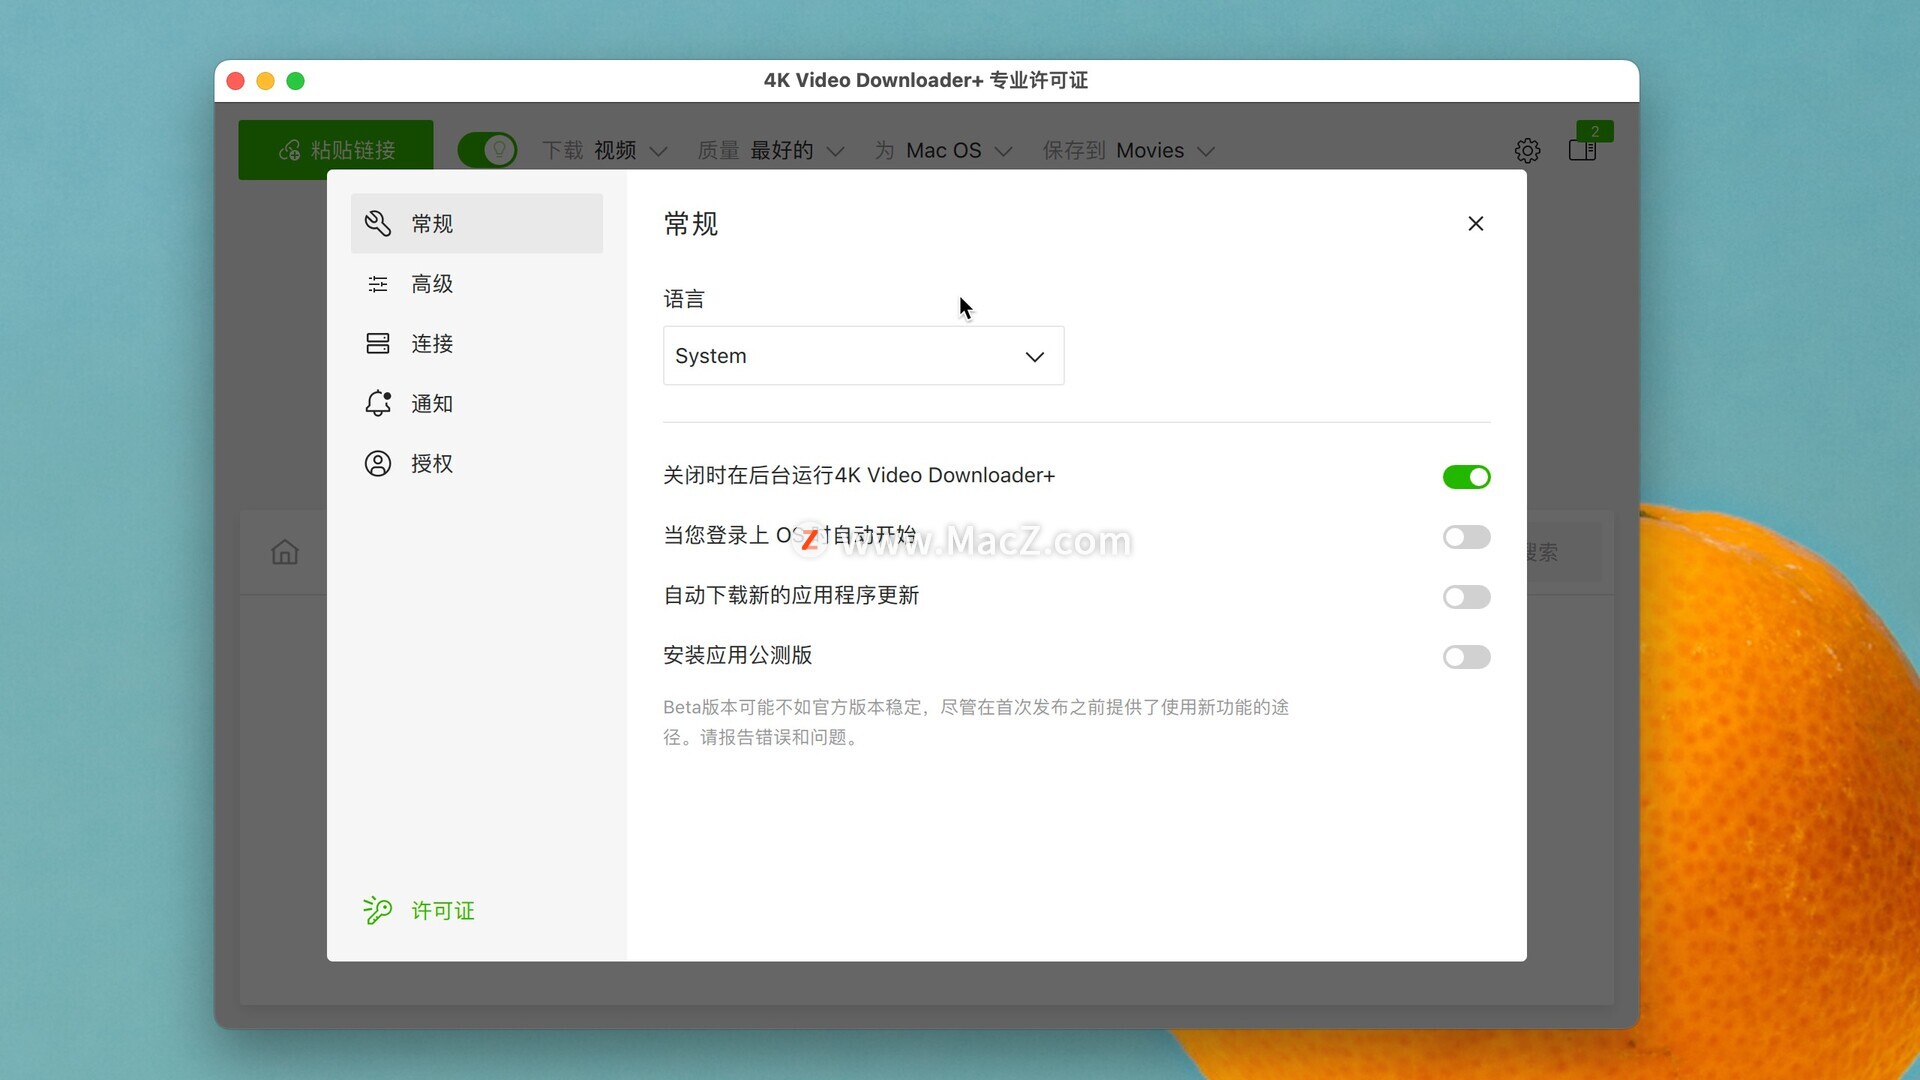Open the 保存到 Movies destination dropdown
This screenshot has width=1920, height=1080.
[x=1129, y=151]
